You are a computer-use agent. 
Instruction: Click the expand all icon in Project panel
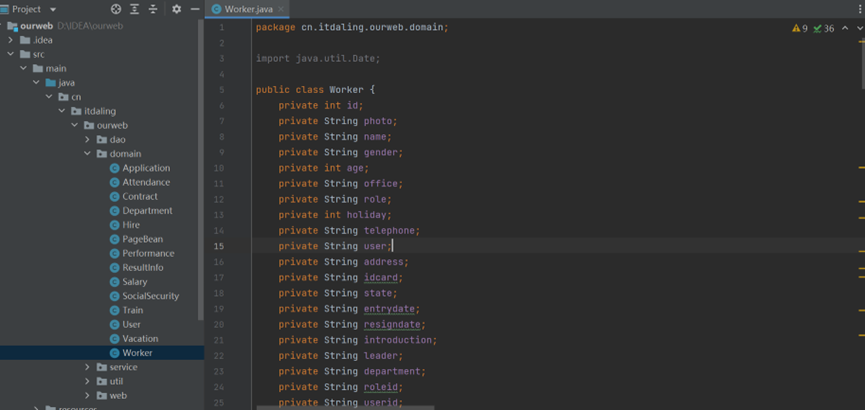[135, 9]
